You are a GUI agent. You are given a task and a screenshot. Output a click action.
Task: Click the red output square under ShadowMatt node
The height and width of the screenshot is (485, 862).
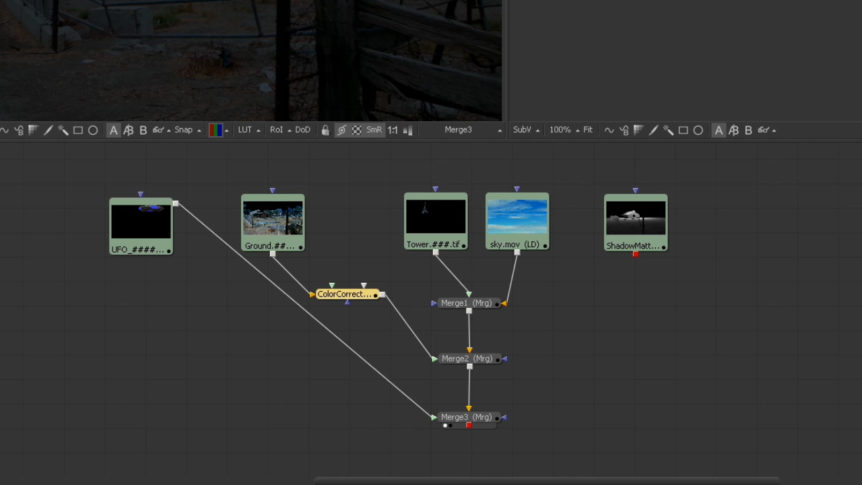click(x=636, y=254)
